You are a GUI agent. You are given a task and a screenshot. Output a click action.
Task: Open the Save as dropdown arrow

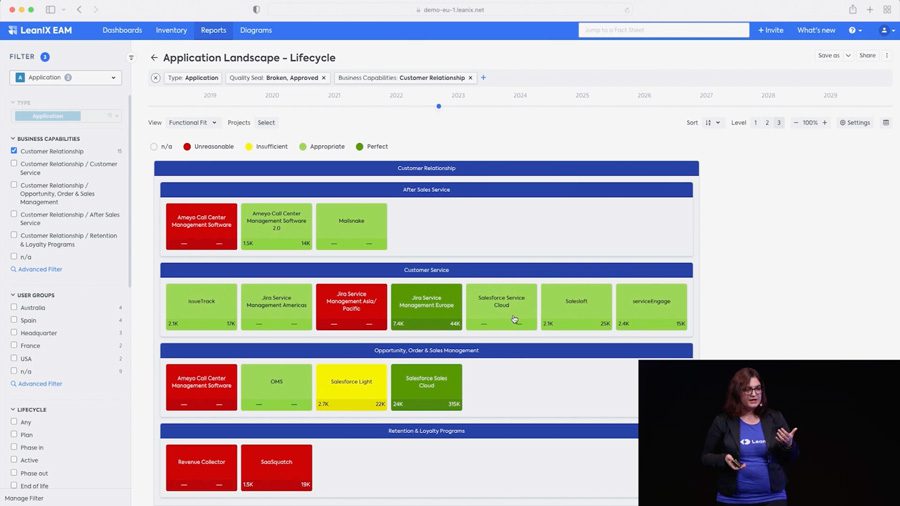tap(848, 56)
